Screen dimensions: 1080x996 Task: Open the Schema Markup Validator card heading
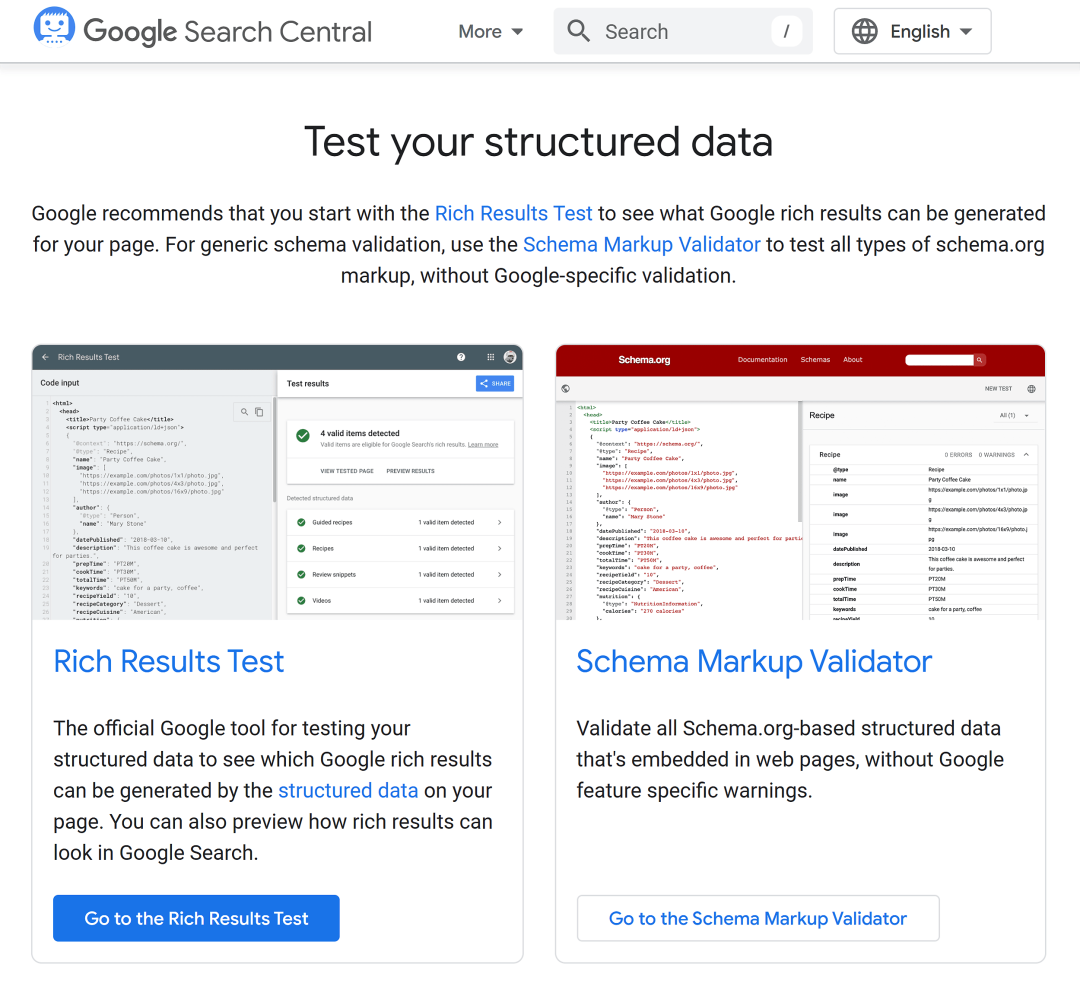click(754, 661)
